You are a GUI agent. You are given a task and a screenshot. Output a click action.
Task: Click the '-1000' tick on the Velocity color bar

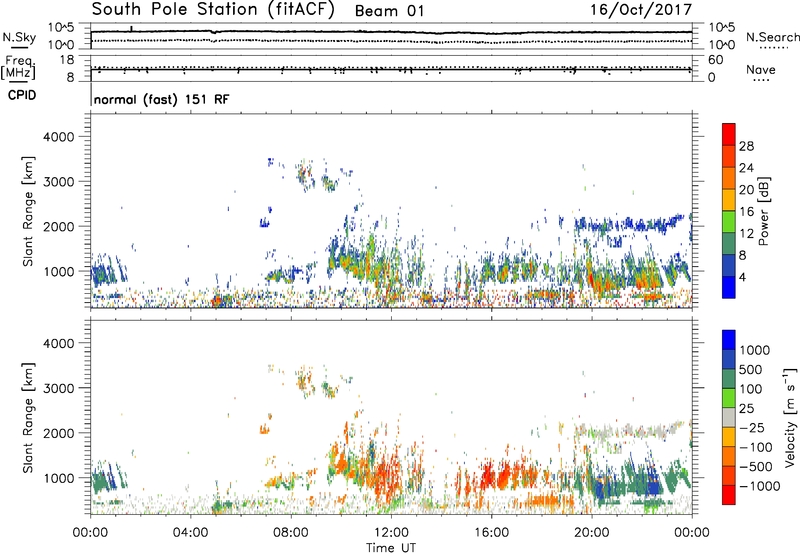click(x=759, y=486)
